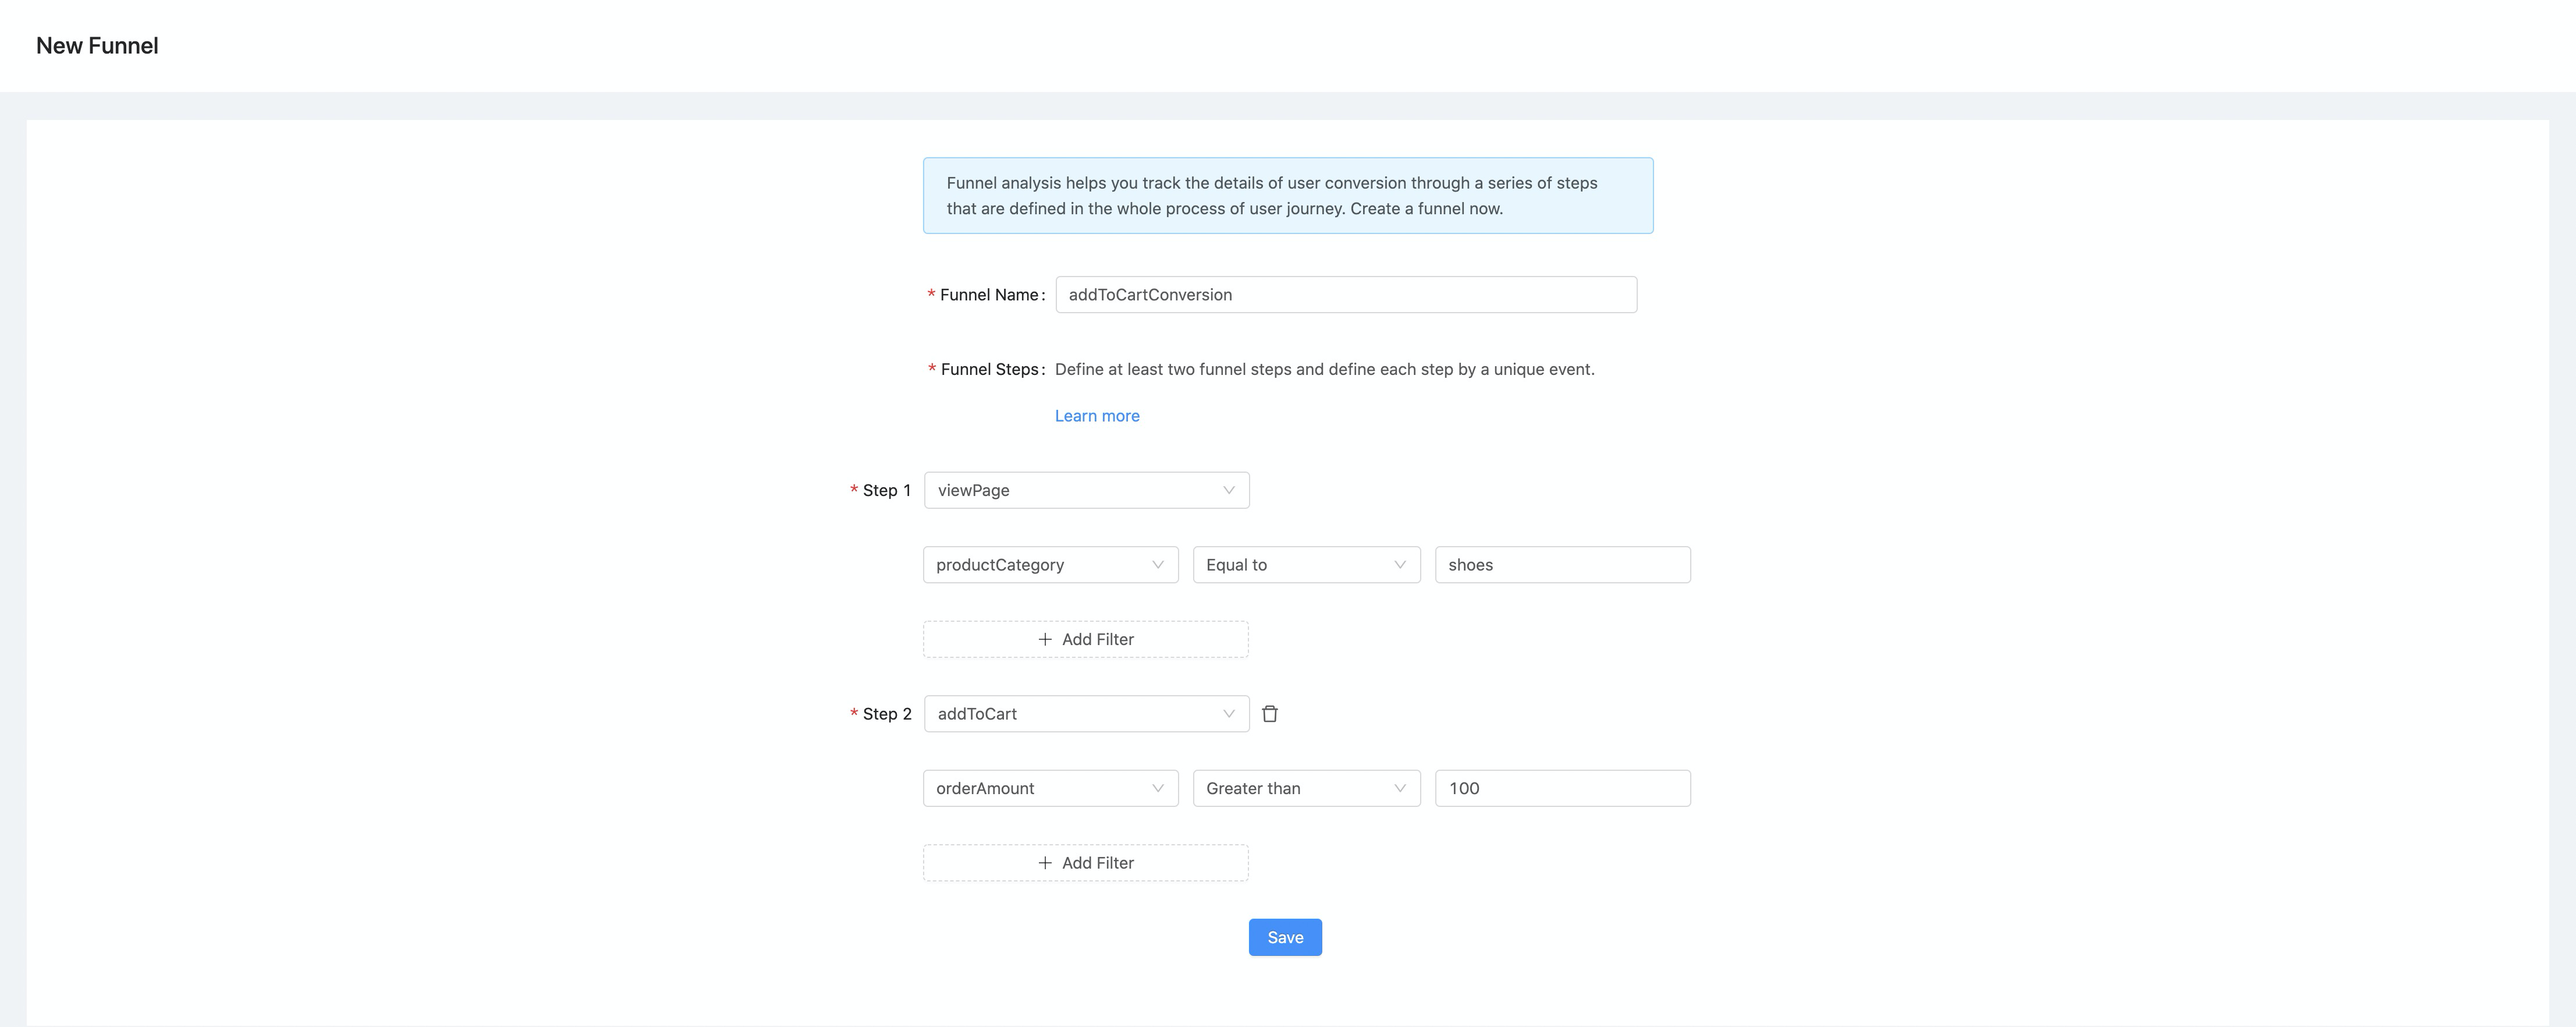Click the chevron arrow of the viewPage selector
Screen dimensions: 2576x1027
[x=1228, y=490]
